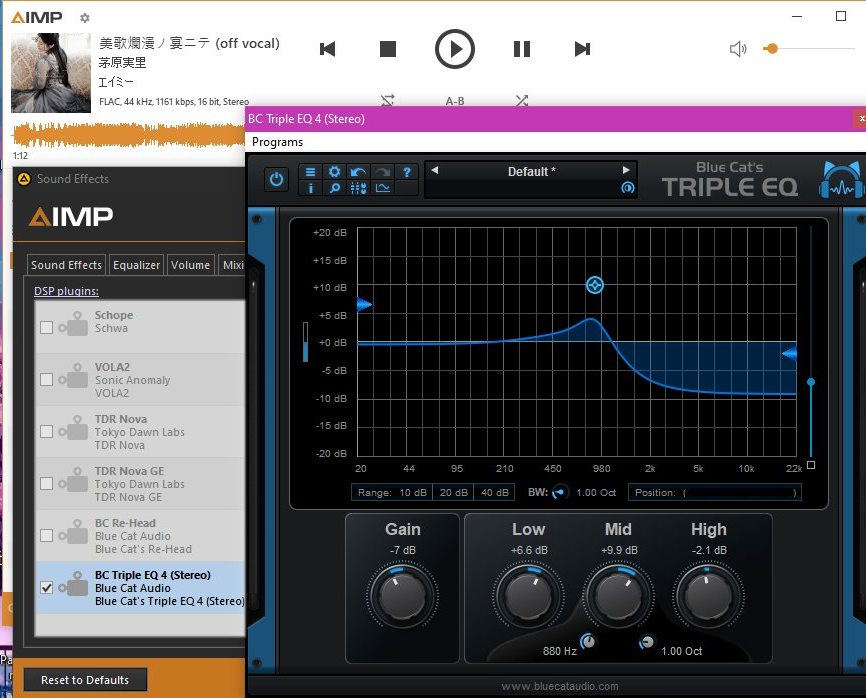Click the zoom magnifier icon in Triple EQ
Screen dimensions: 866x698
coord(334,188)
